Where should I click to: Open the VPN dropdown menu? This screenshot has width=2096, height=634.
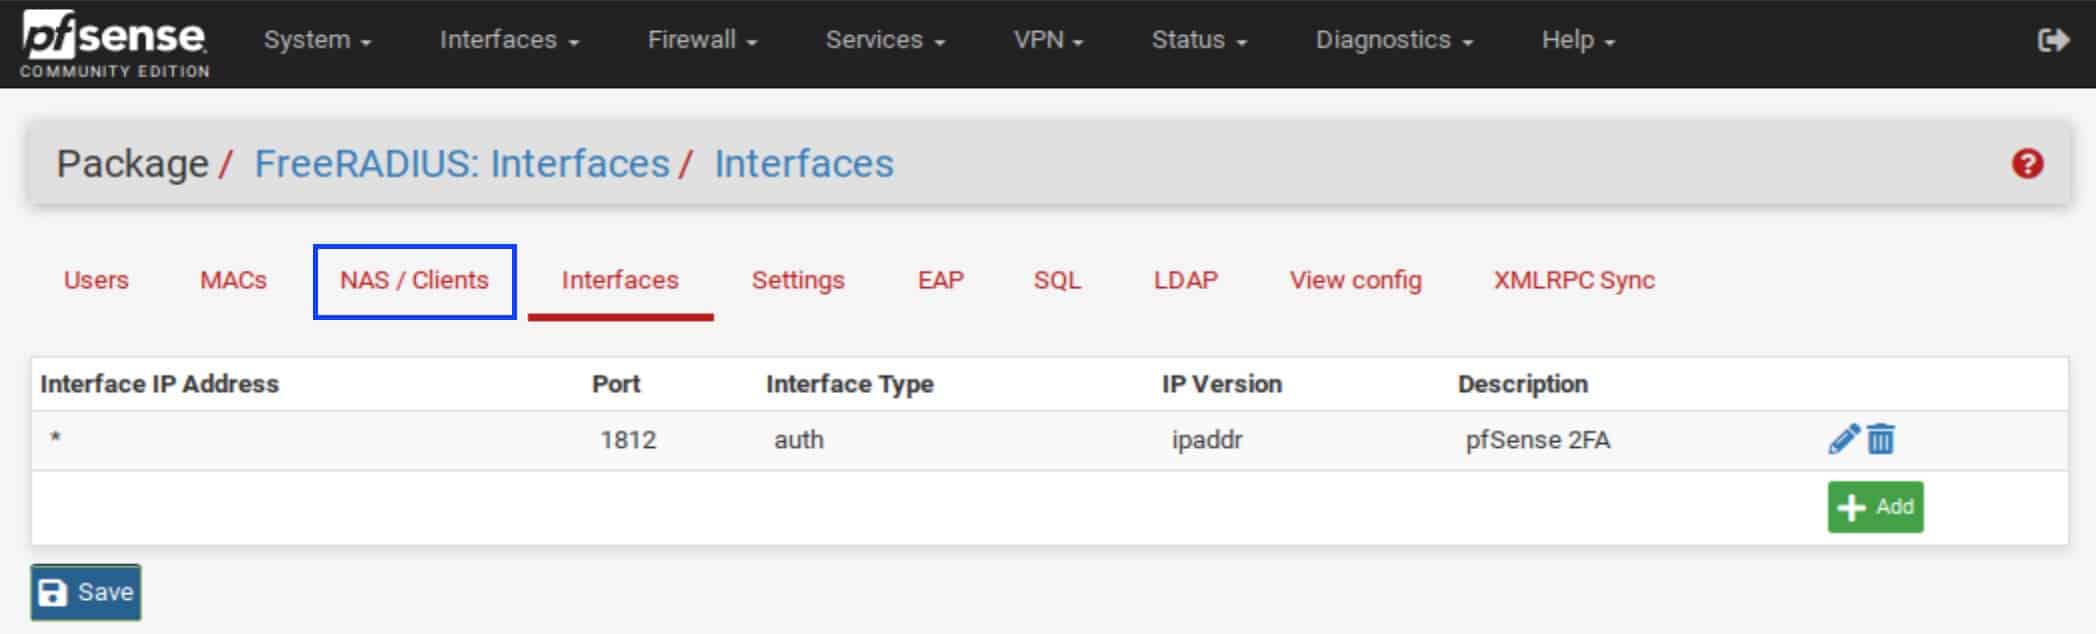coord(1048,40)
